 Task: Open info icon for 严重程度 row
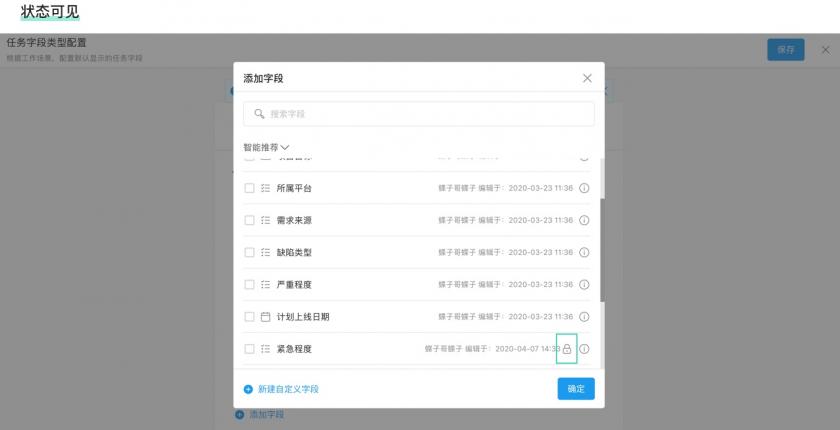[x=584, y=284]
